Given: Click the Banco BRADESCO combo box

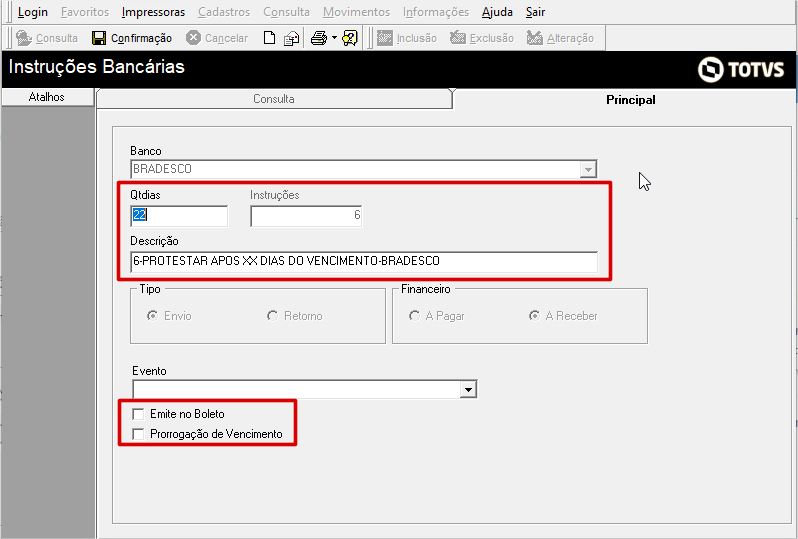Looking at the screenshot, I should pos(363,169).
